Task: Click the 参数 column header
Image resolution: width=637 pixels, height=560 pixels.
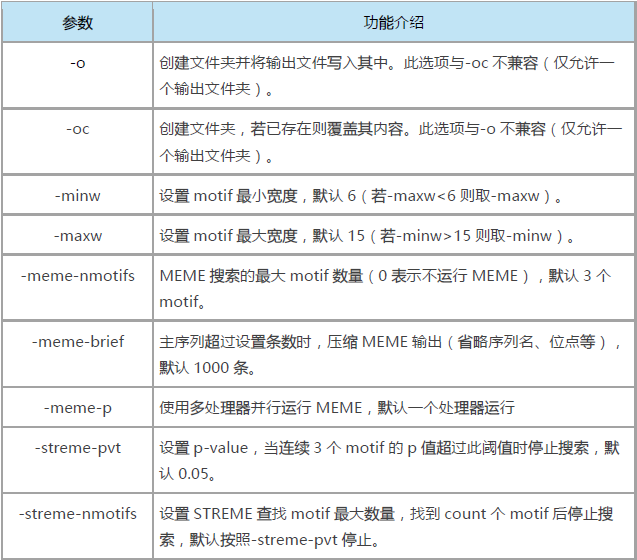Action: click(77, 22)
